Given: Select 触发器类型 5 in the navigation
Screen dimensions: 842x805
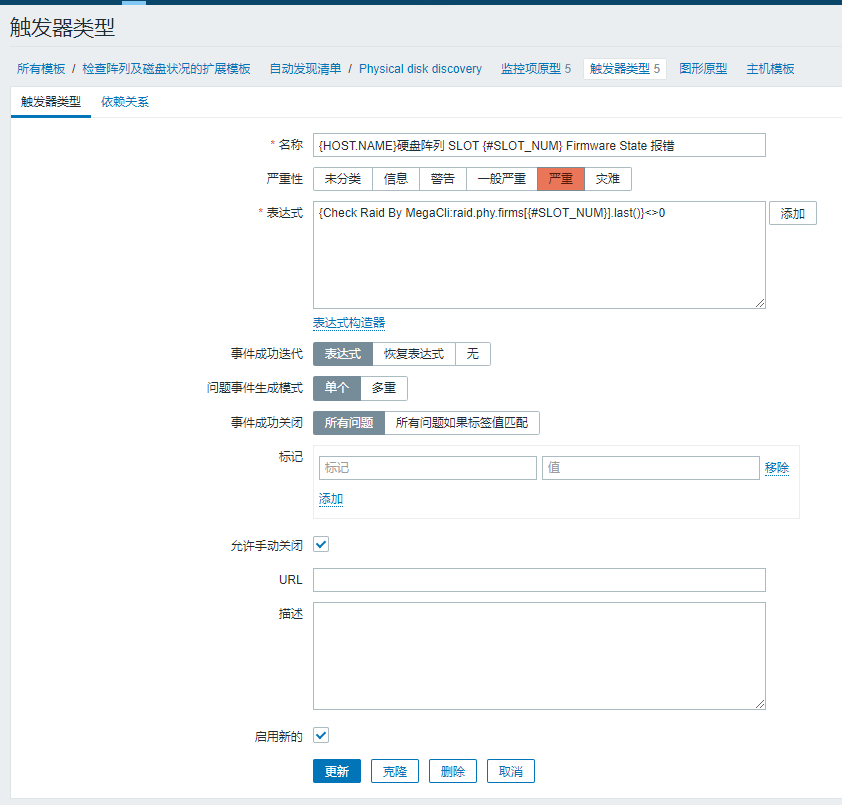Looking at the screenshot, I should 625,69.
